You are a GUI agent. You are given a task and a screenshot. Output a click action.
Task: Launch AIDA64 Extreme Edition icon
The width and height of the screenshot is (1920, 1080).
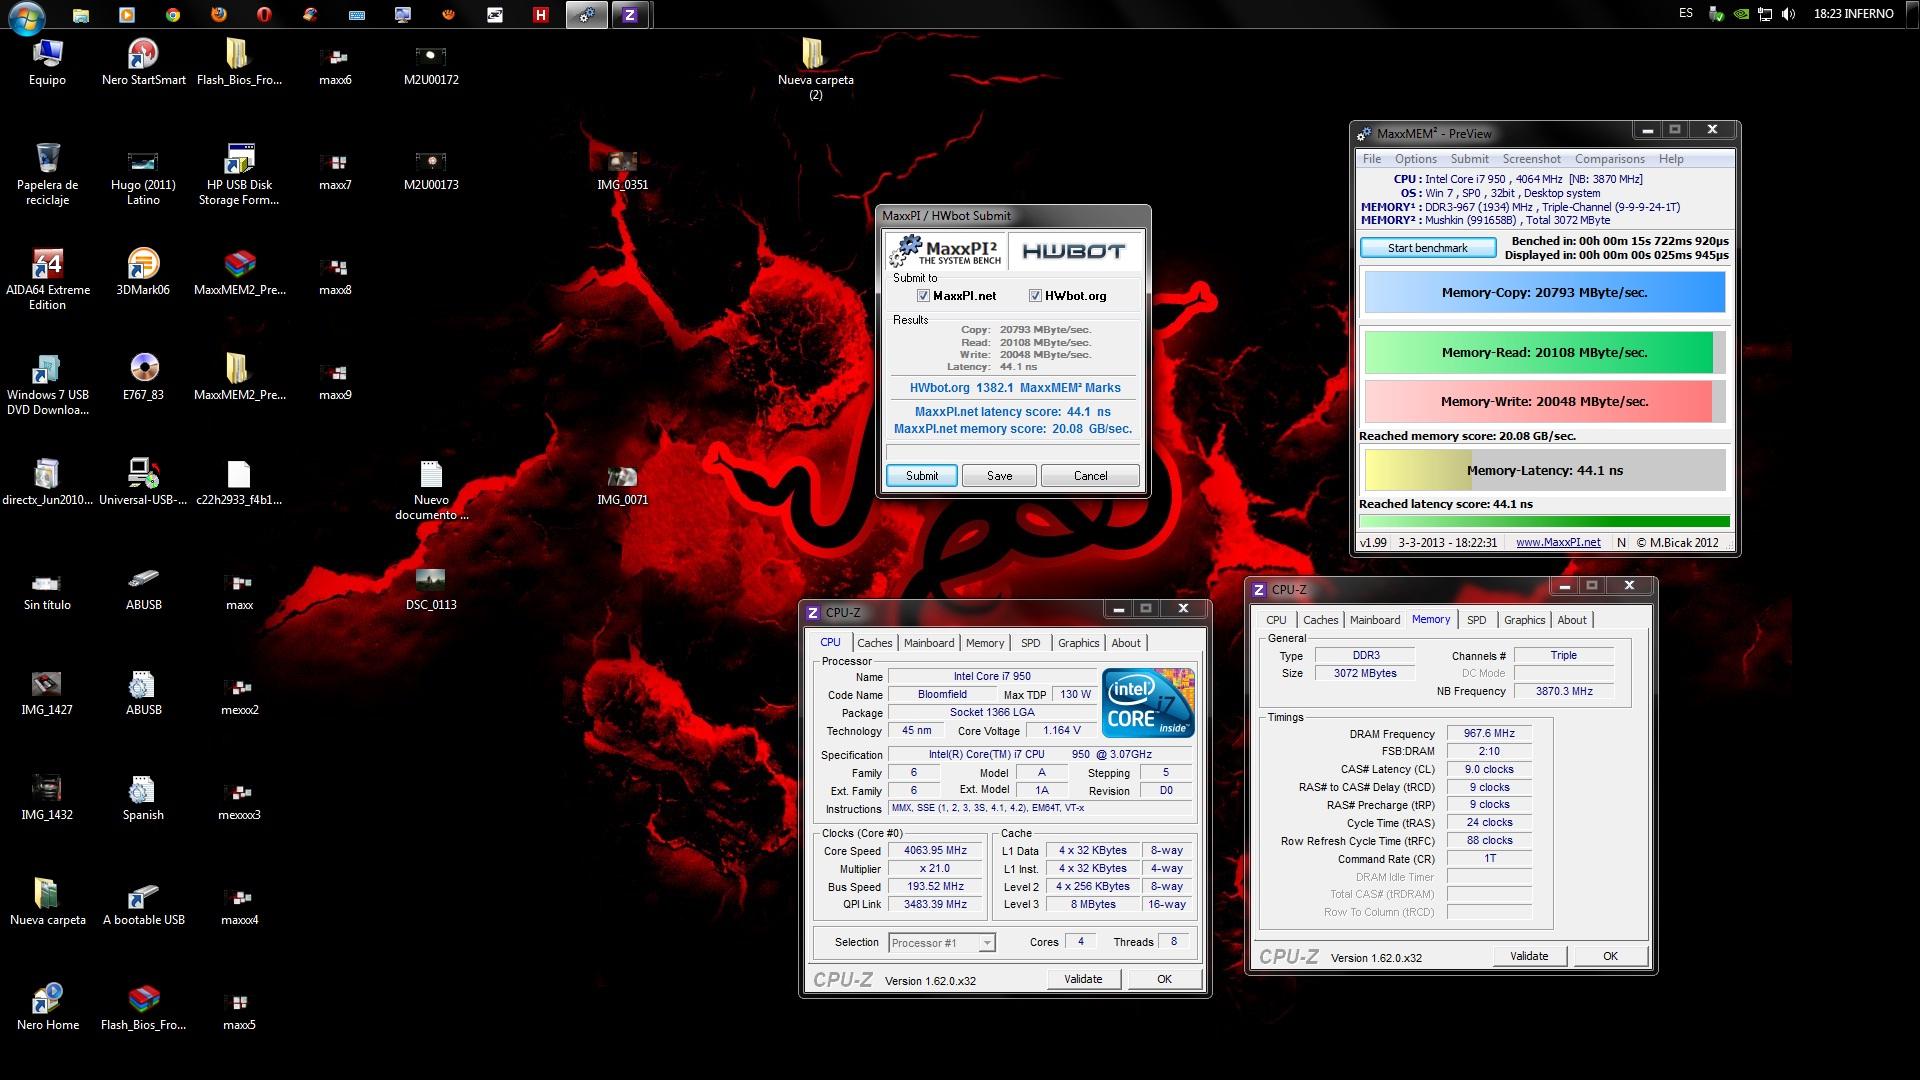[x=47, y=279]
